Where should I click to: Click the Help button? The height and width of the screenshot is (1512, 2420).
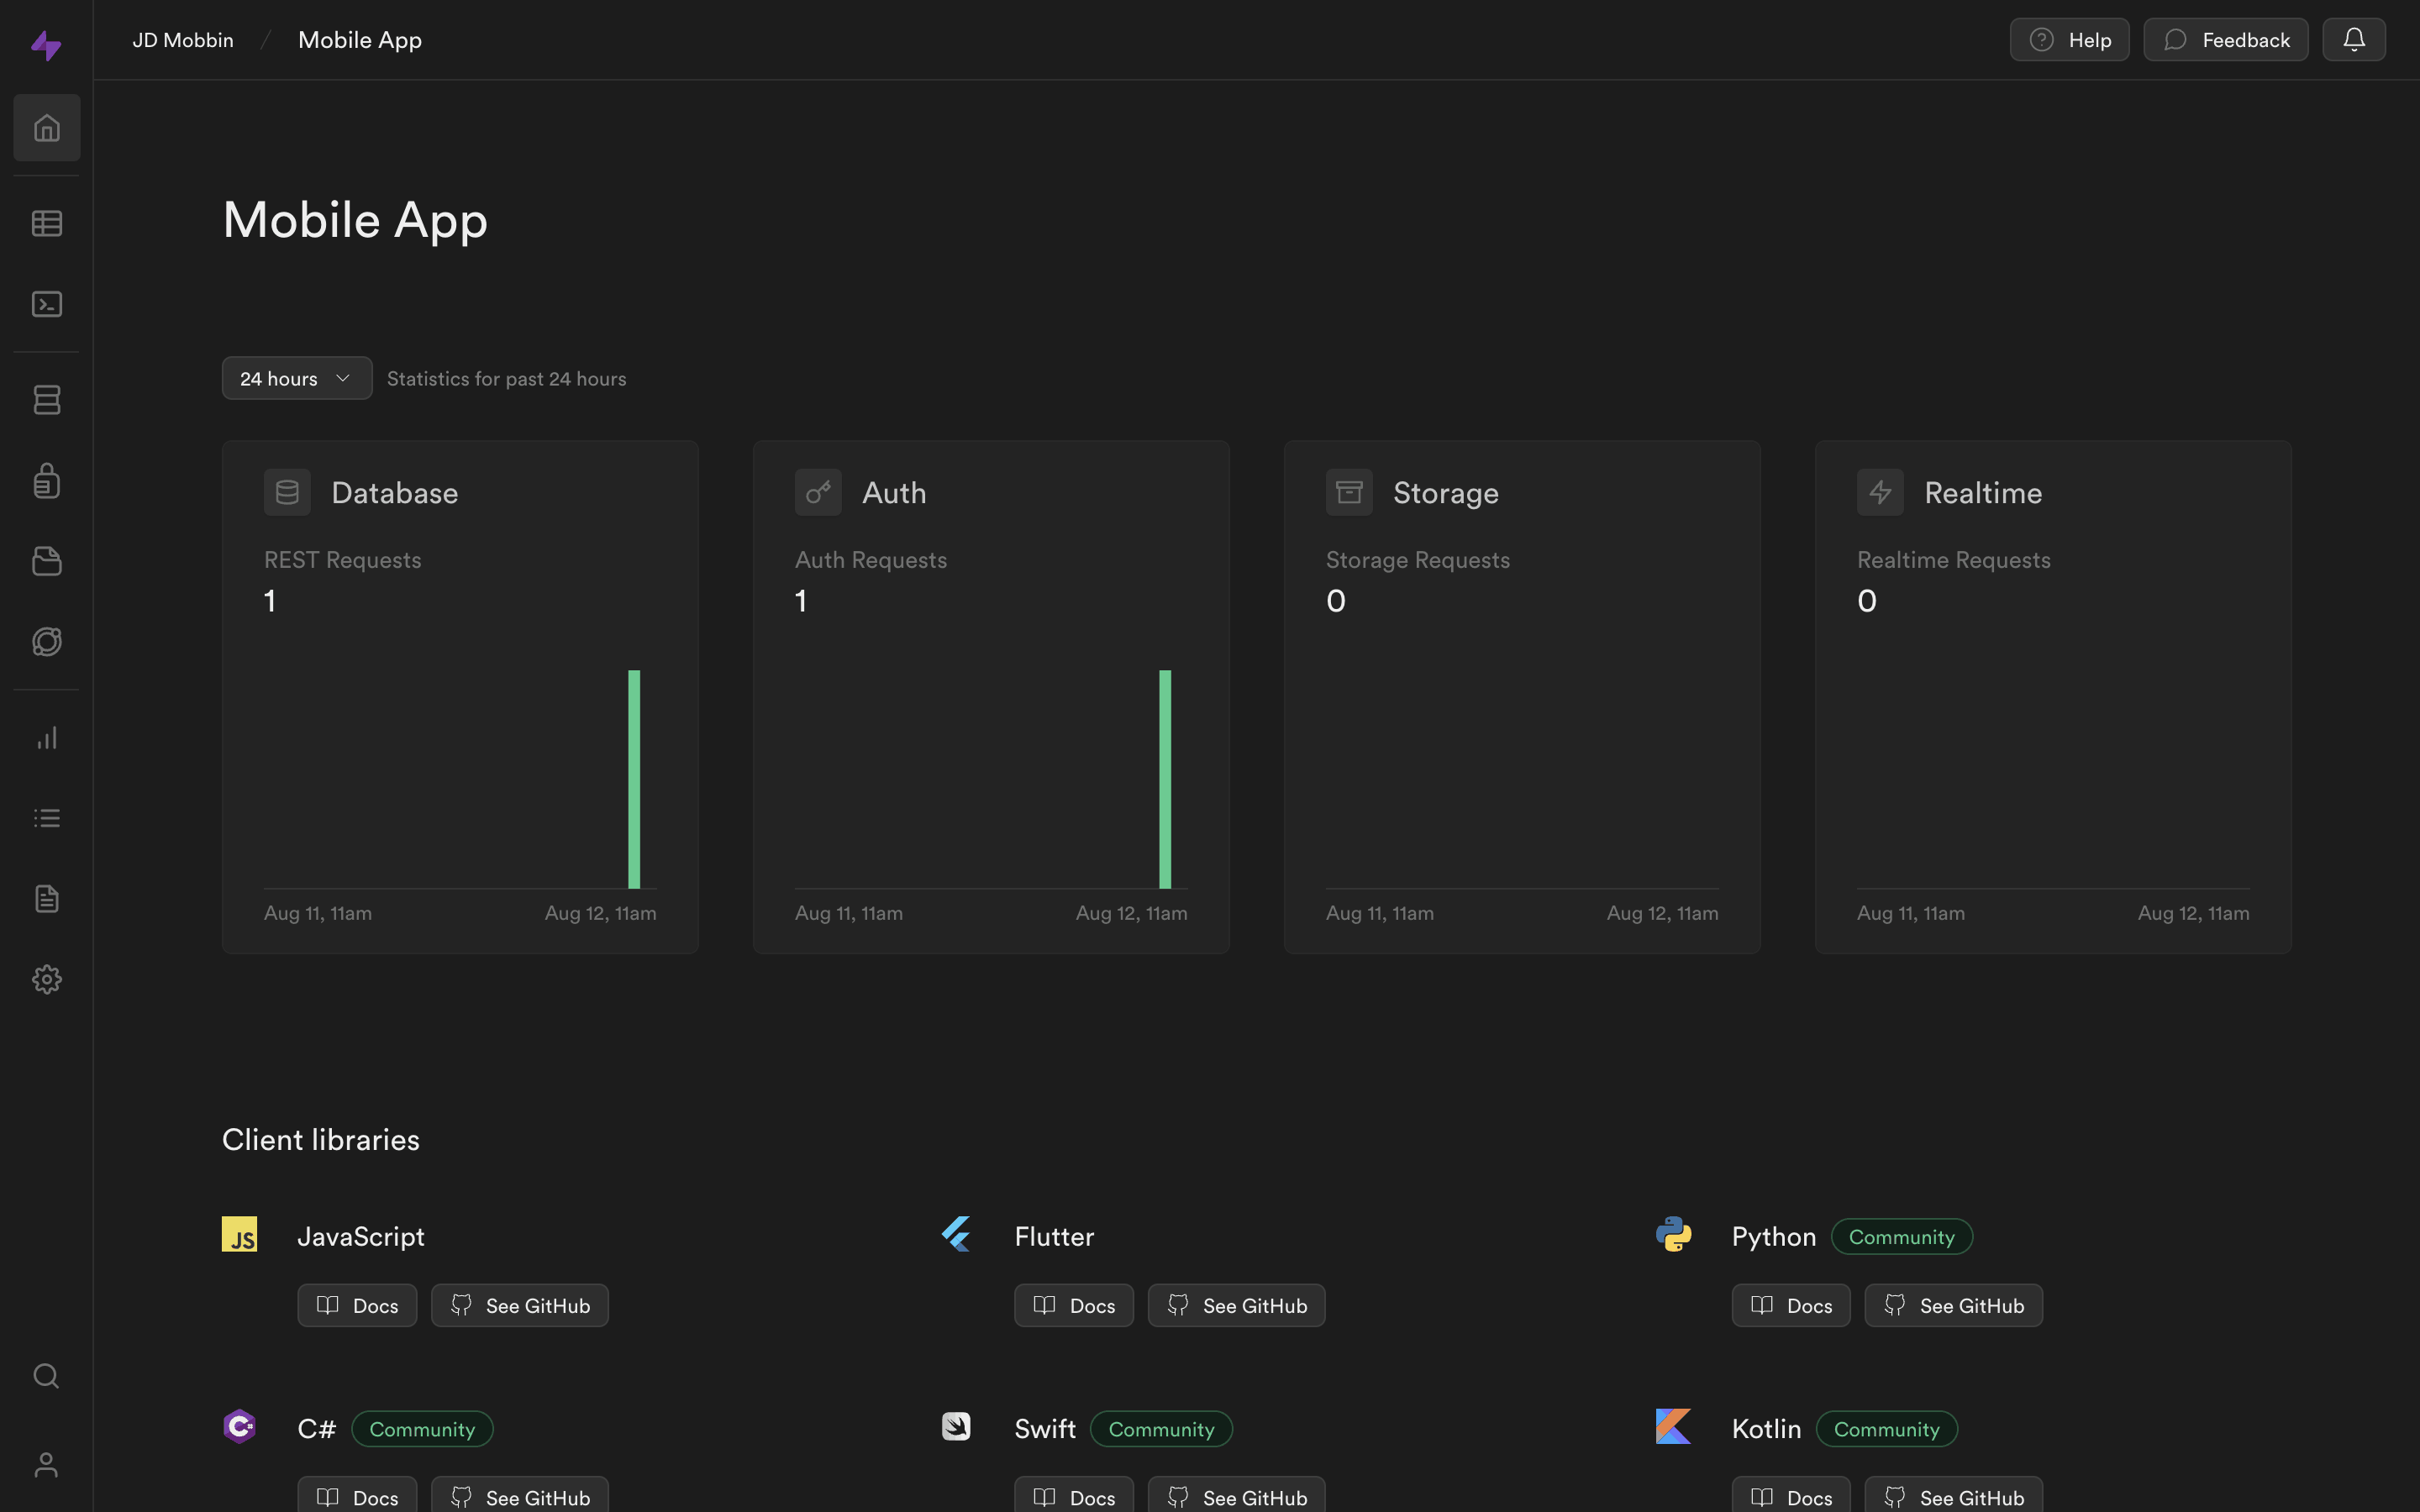[x=2069, y=40]
